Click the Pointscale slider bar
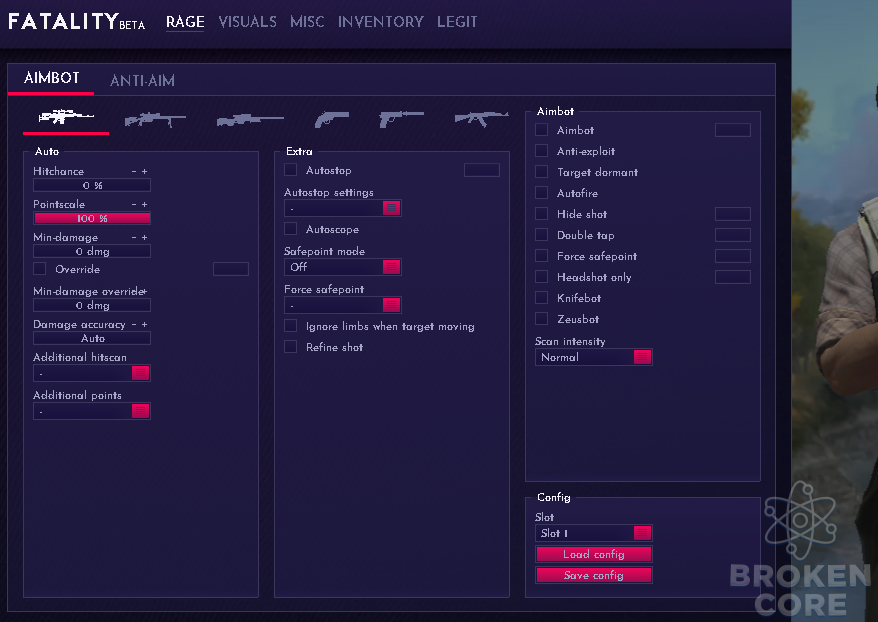Image resolution: width=878 pixels, height=622 pixels. [x=92, y=218]
